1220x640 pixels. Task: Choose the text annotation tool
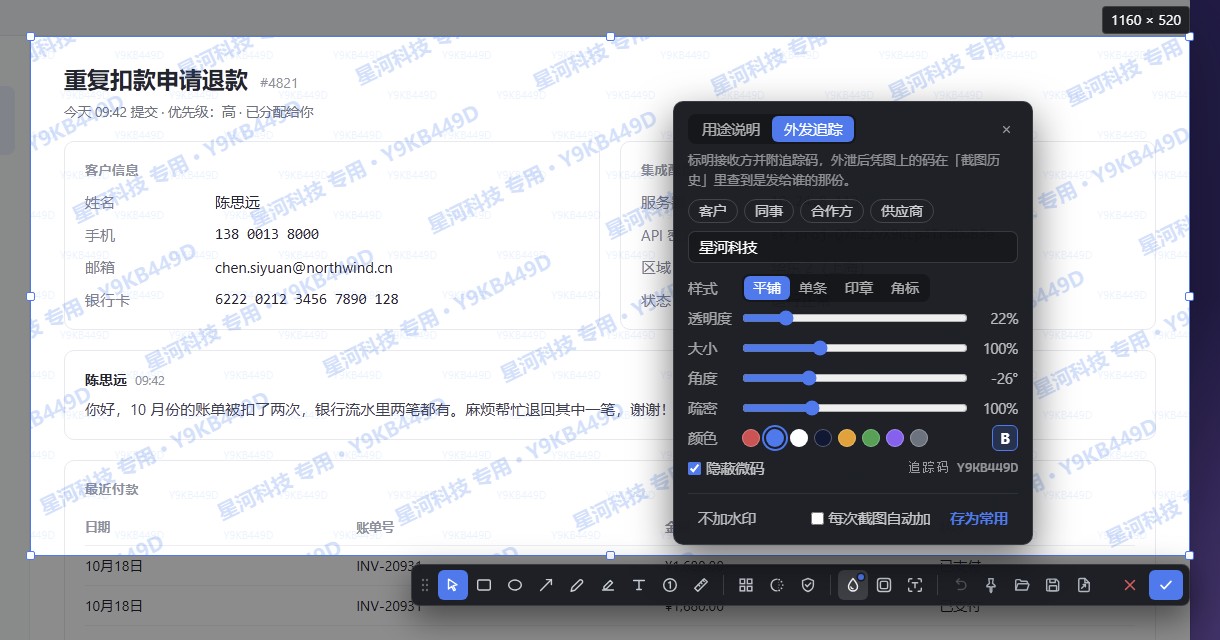639,585
